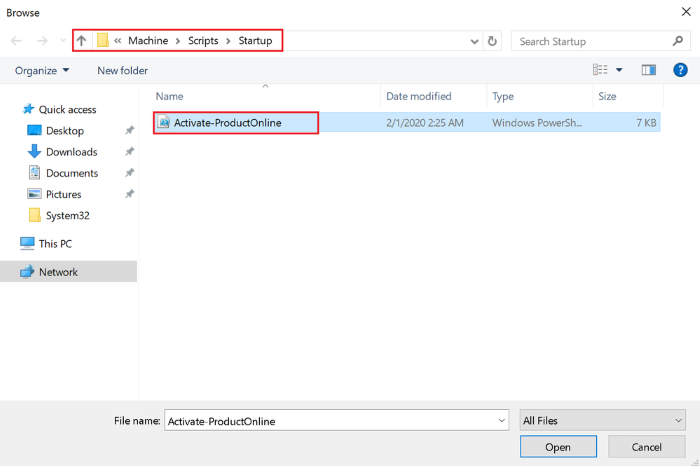Click the Up one level arrow
Image resolution: width=700 pixels, height=466 pixels.
coord(82,41)
